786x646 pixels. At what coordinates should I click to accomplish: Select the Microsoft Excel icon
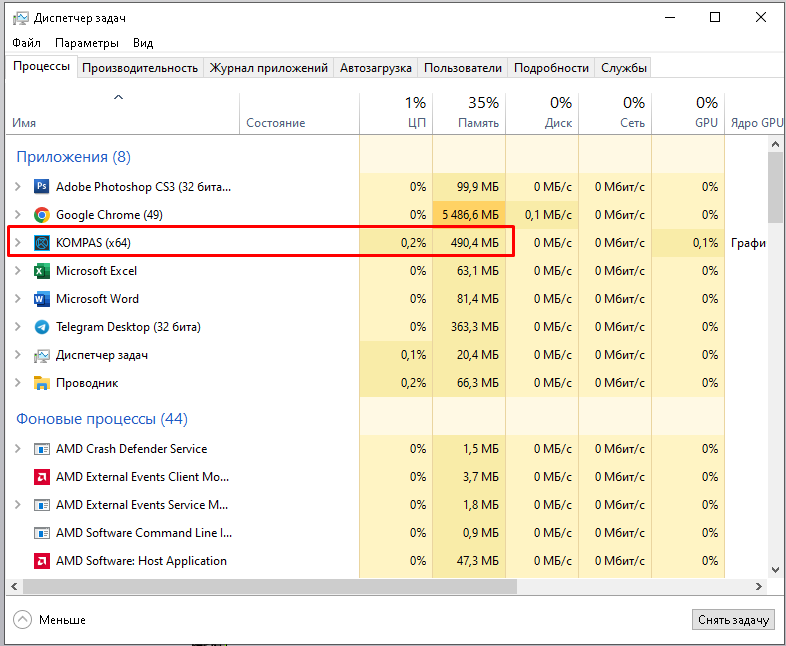(x=42, y=271)
